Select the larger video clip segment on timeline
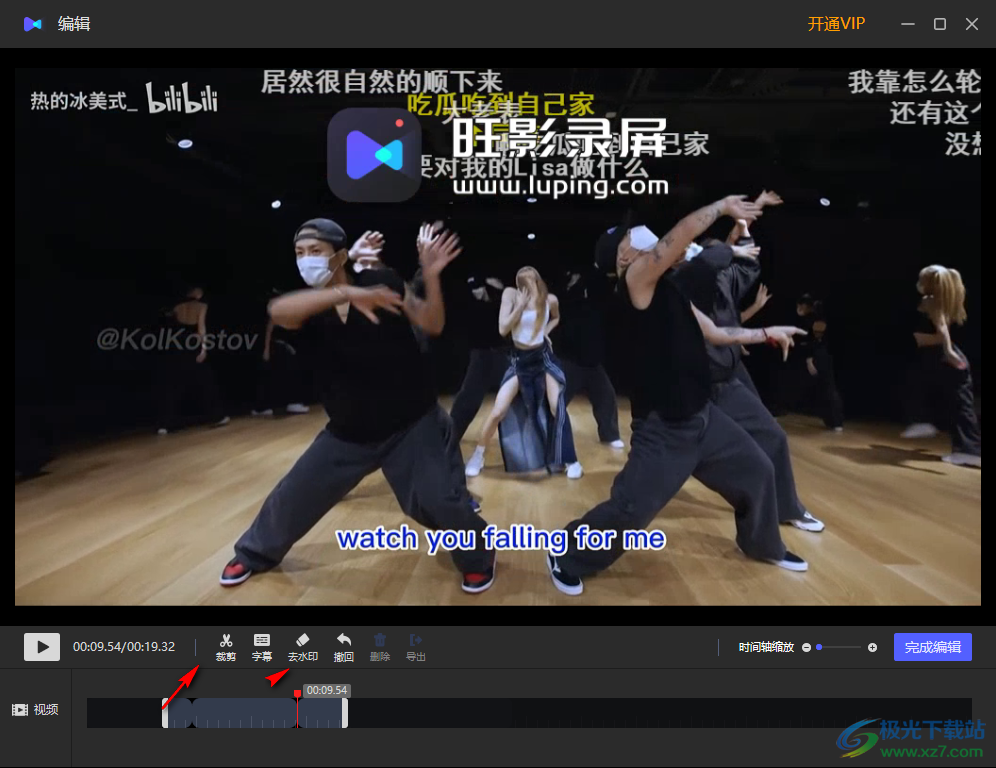996x768 pixels. pyautogui.click(x=244, y=713)
